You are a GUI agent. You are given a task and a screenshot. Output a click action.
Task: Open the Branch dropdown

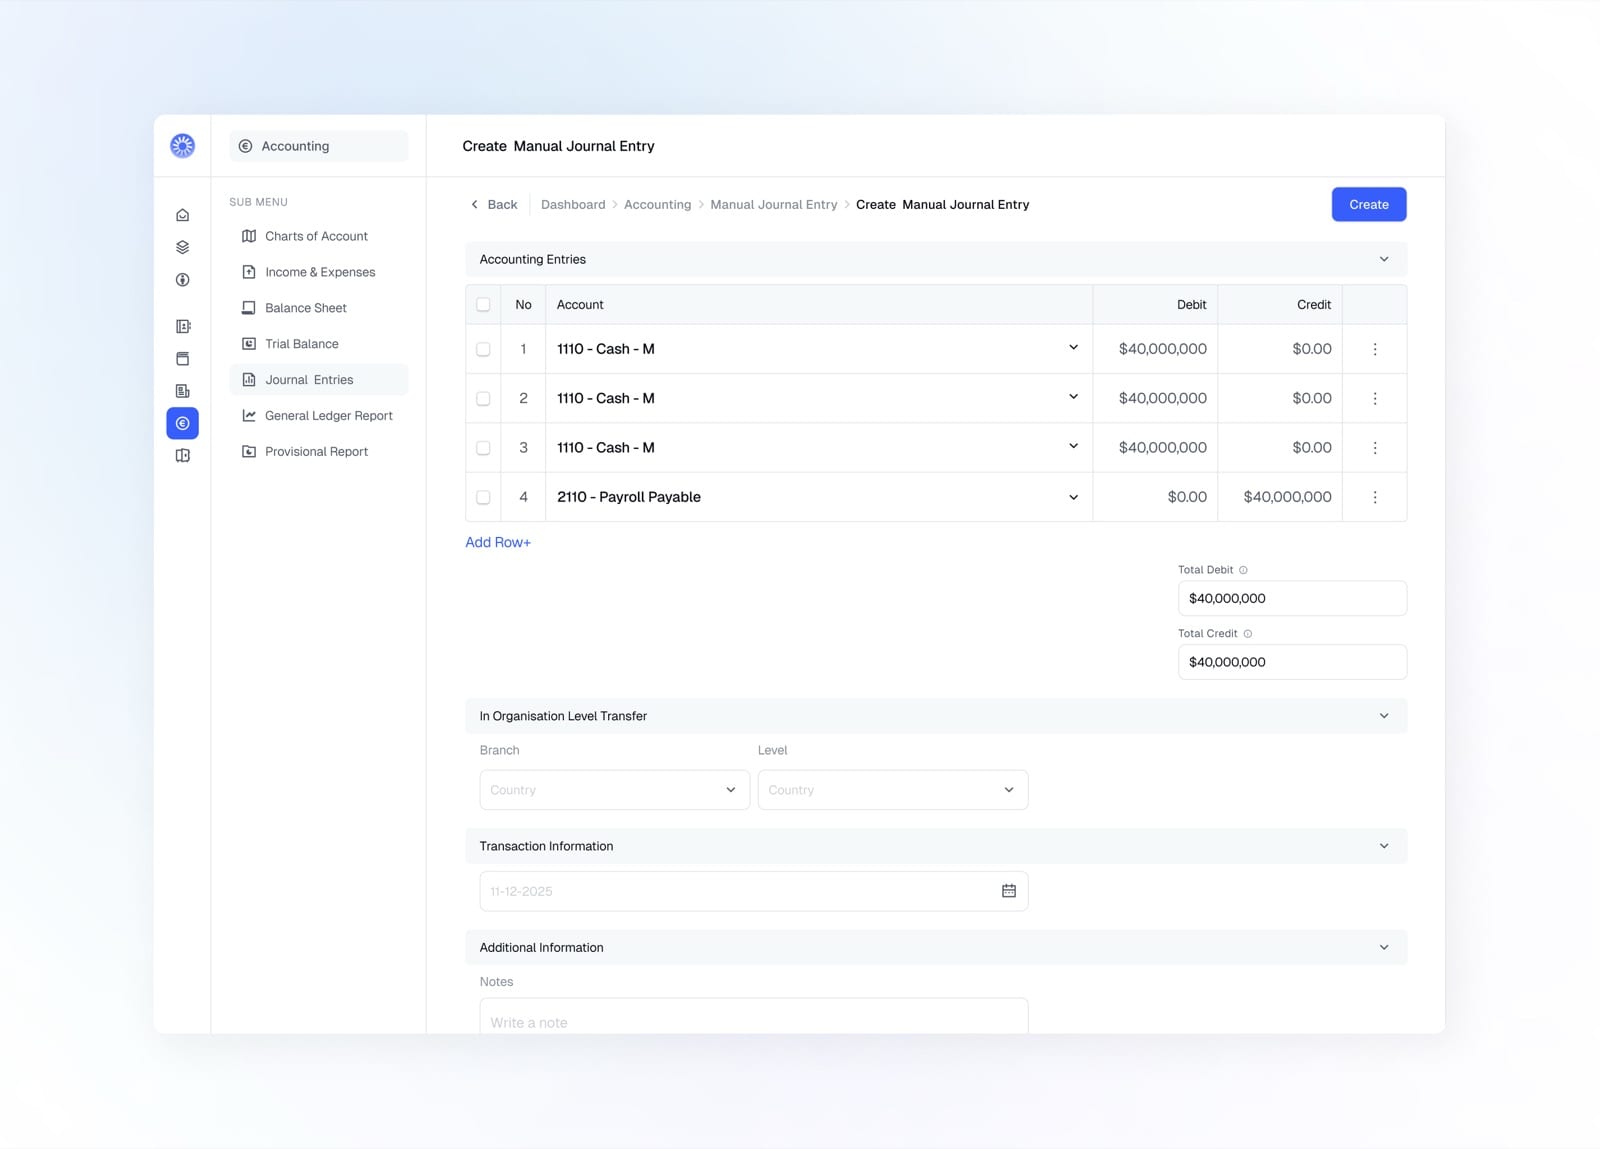pyautogui.click(x=614, y=790)
